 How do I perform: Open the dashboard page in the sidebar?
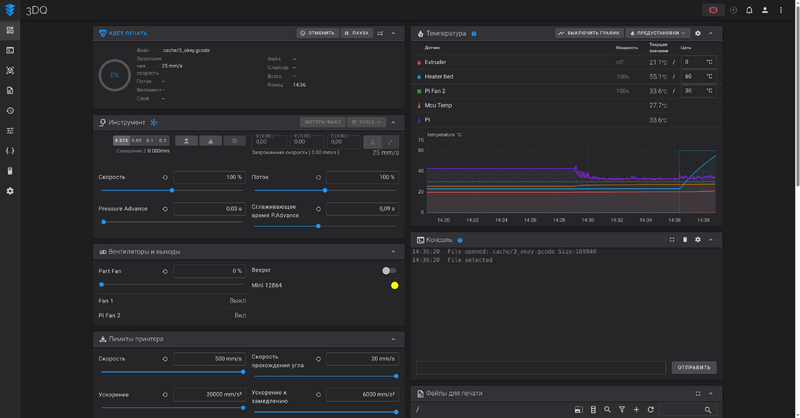point(10,30)
